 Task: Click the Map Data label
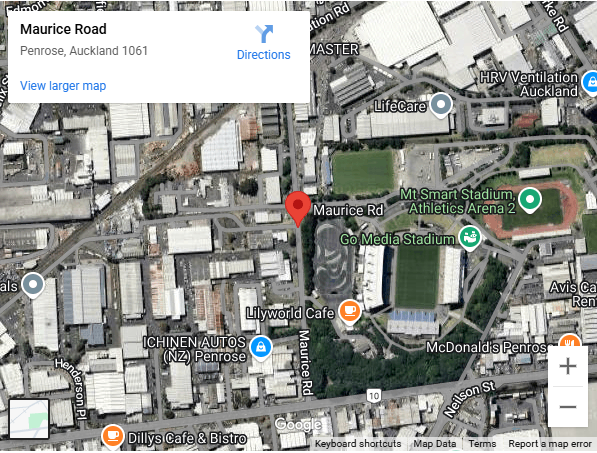point(434,444)
